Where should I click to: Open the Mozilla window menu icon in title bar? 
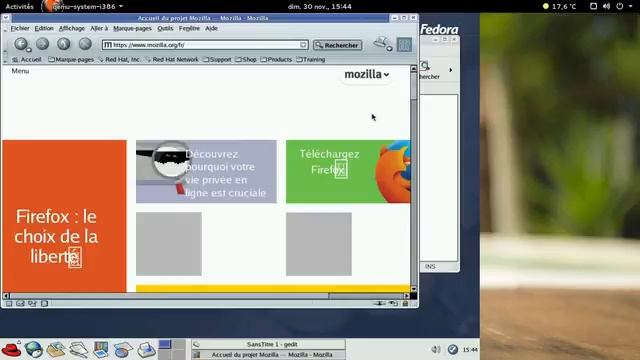(6, 18)
